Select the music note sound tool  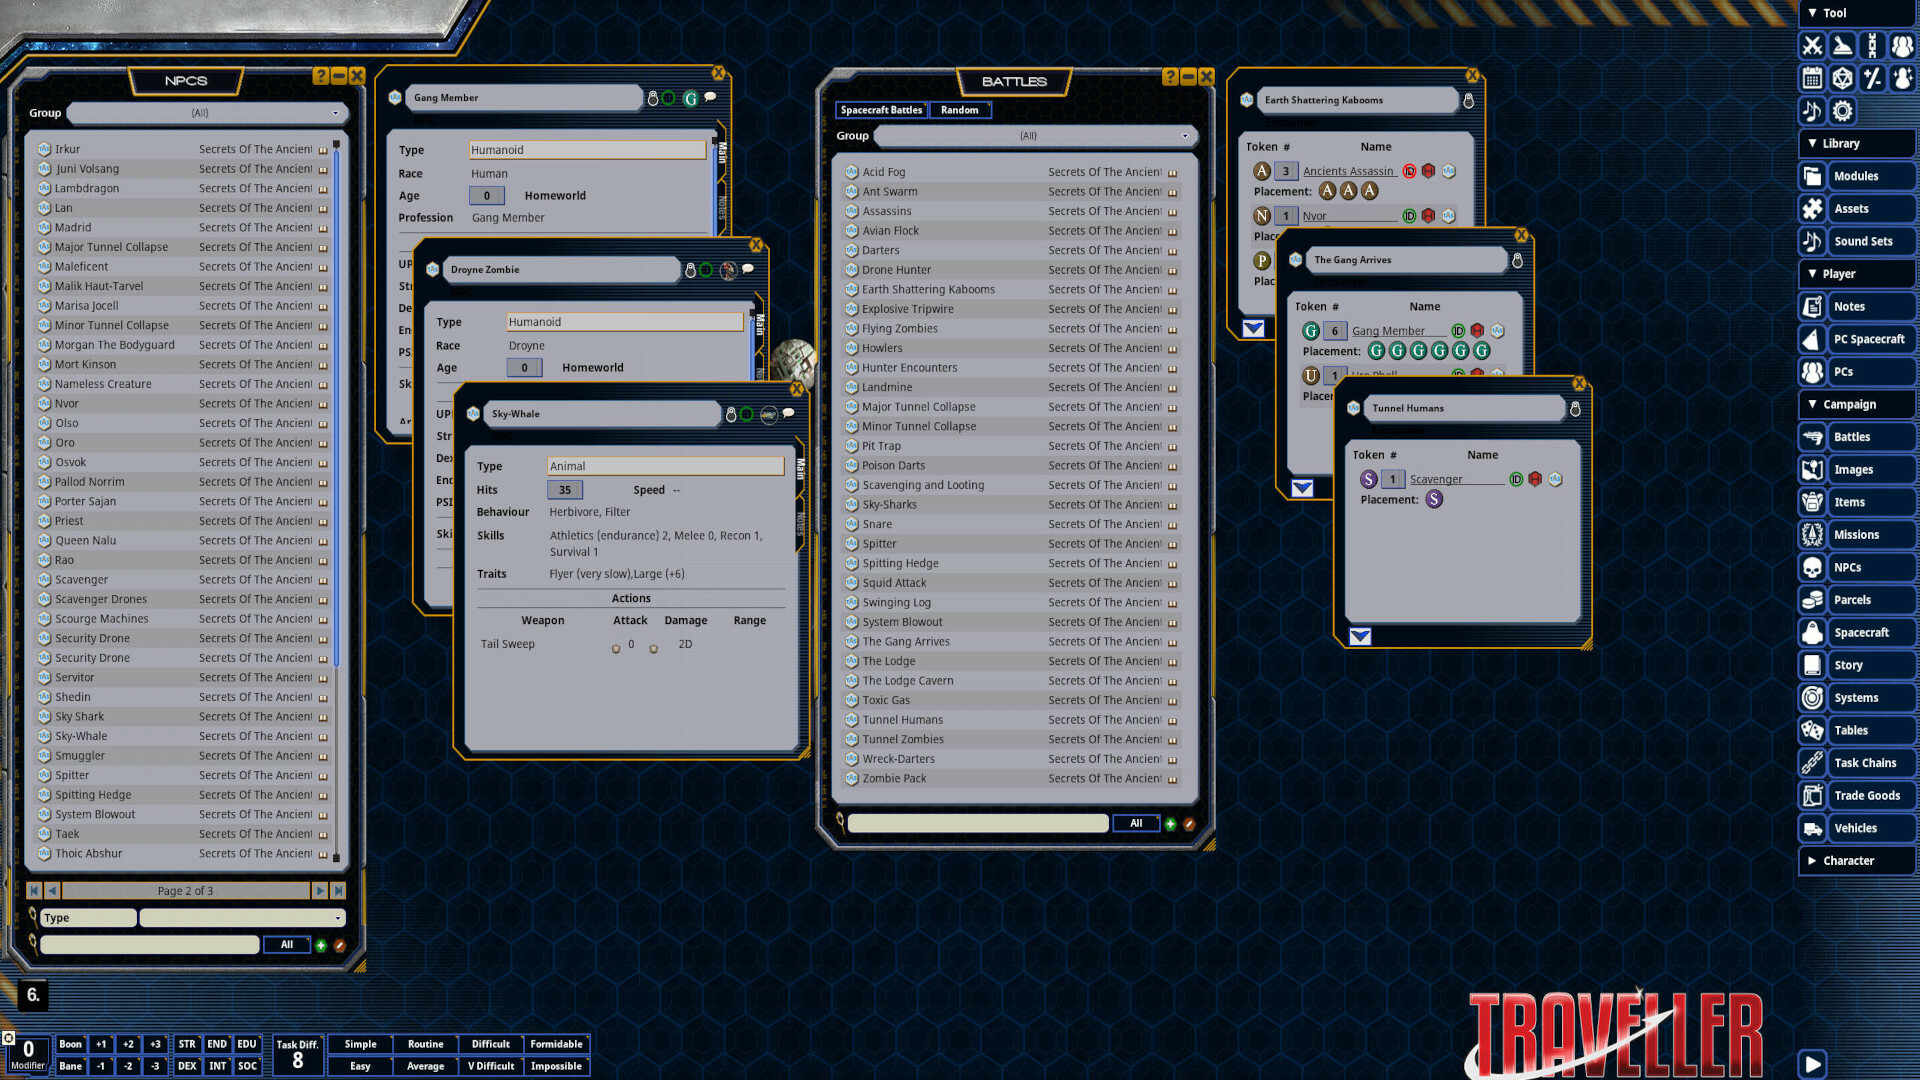point(1811,111)
